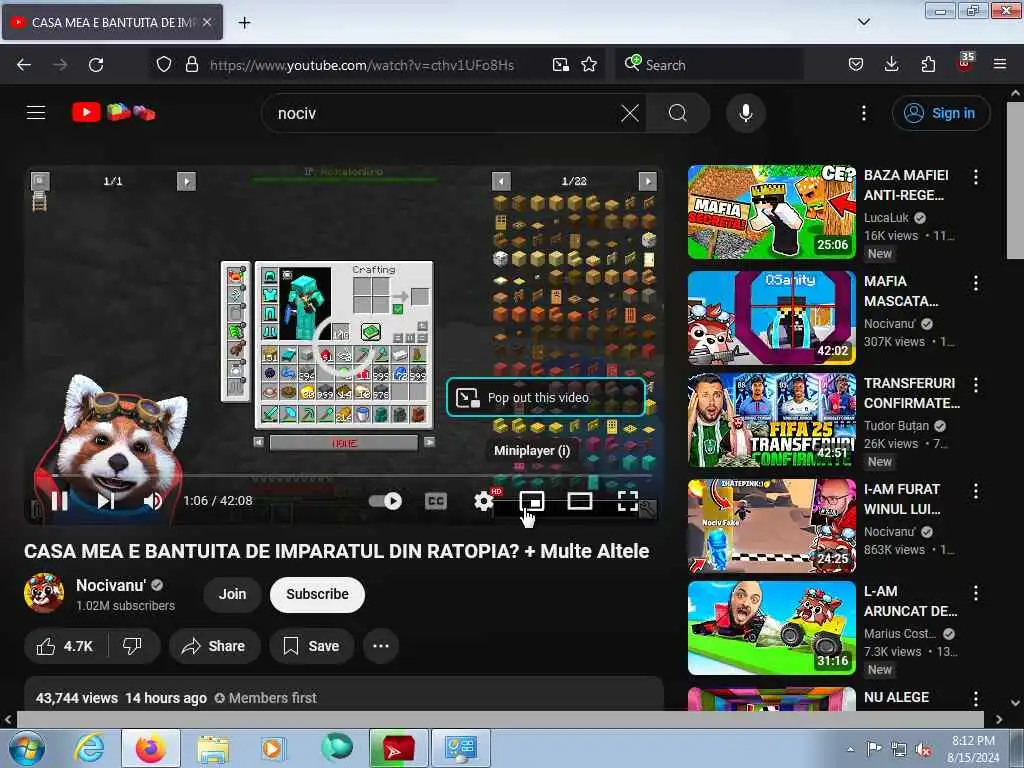This screenshot has height=768, width=1024.
Task: Go to YouTube home logo
Action: coord(114,112)
